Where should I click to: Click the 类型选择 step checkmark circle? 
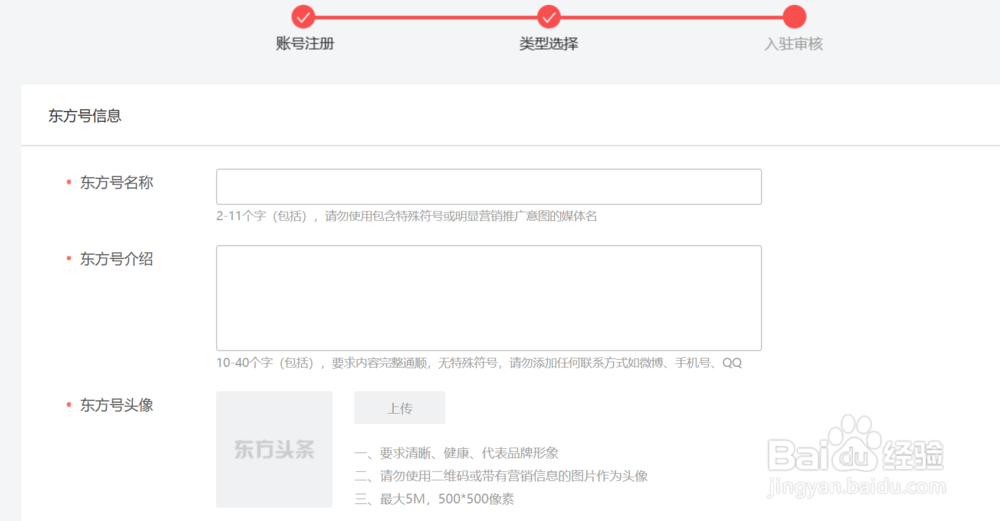pyautogui.click(x=548, y=17)
